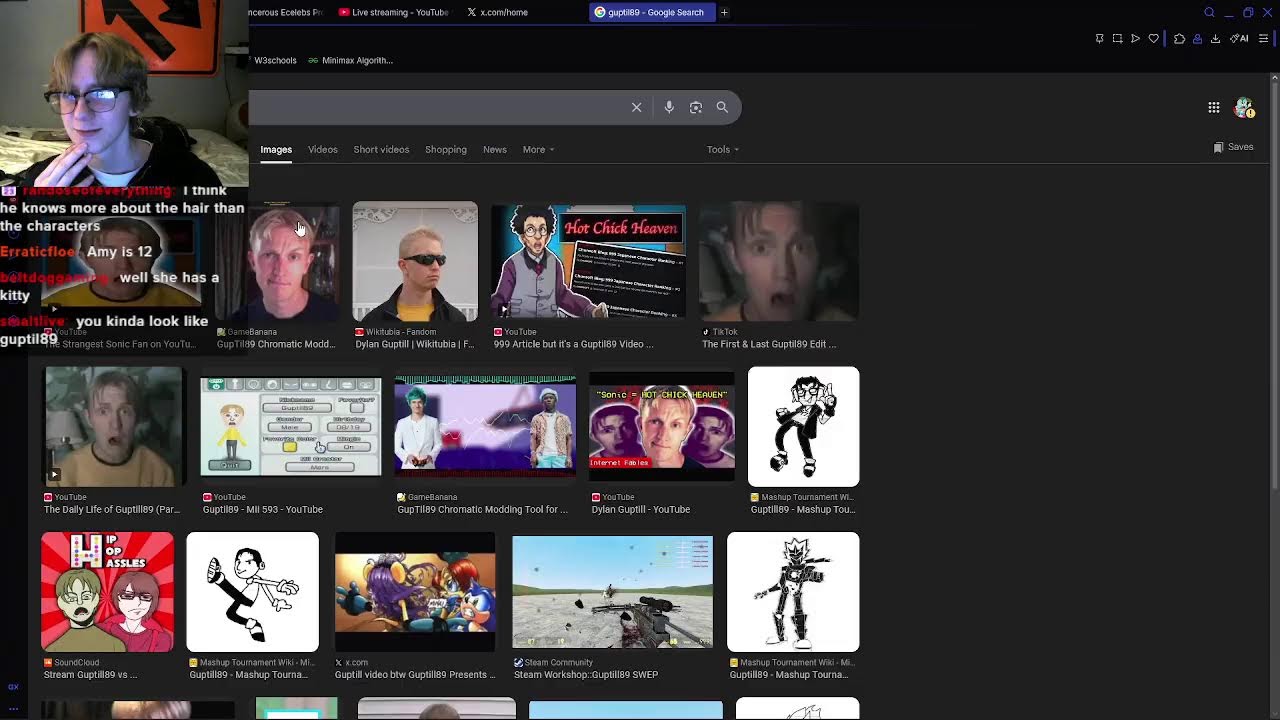This screenshot has height=720, width=1280.
Task: Click 'The First & Last Guptill89 Edit' caption
Action: 769,344
